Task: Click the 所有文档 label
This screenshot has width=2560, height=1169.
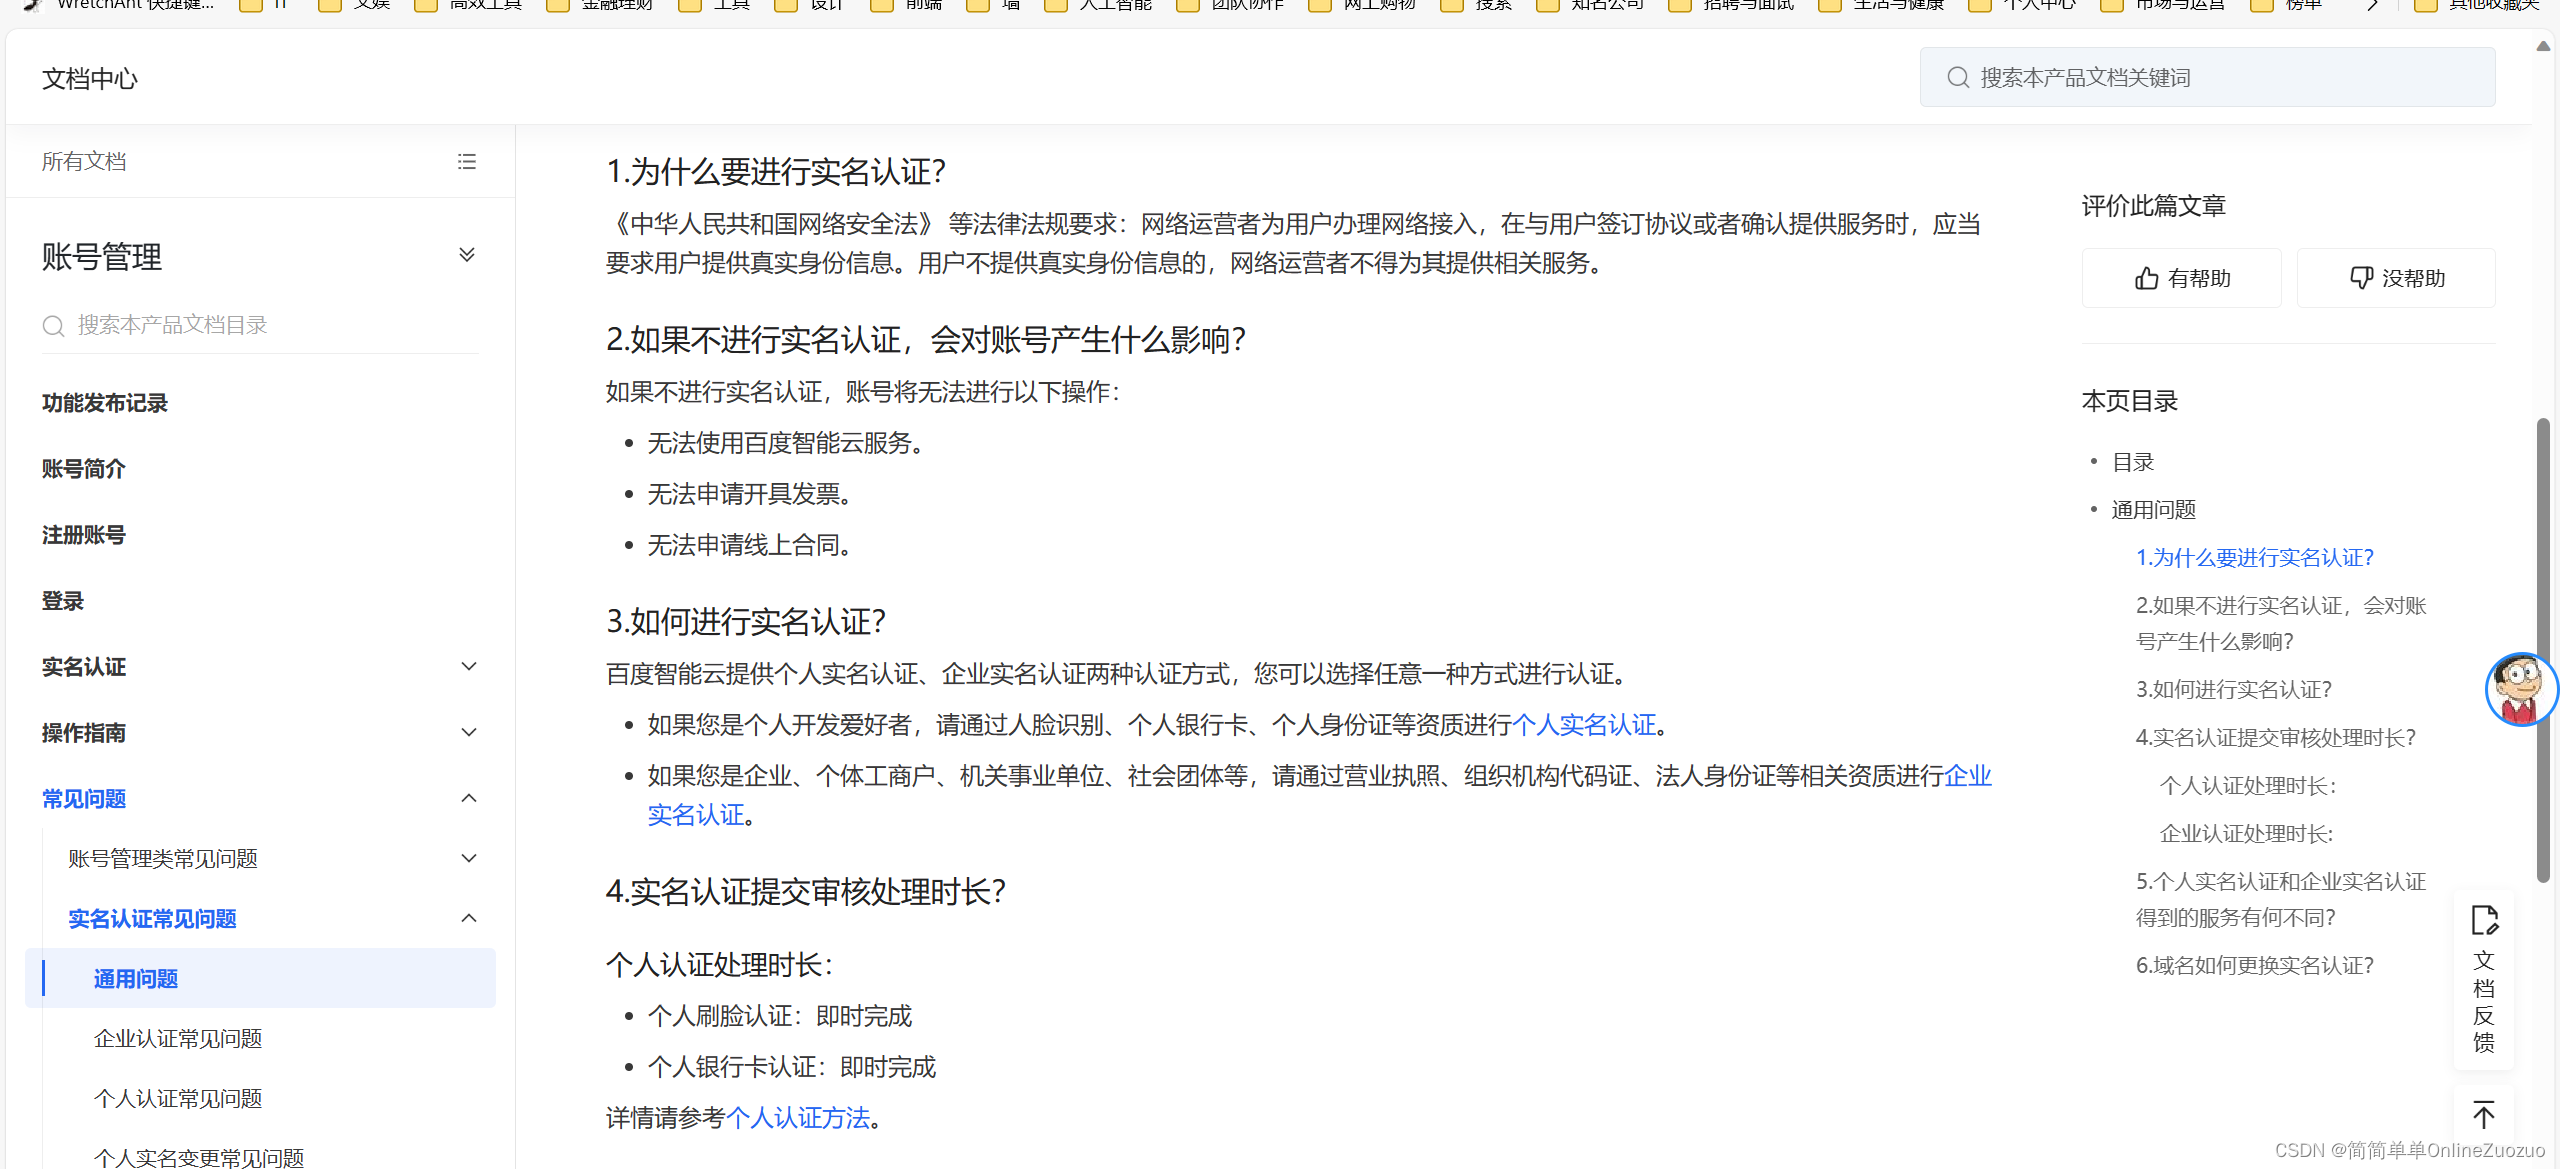Action: pyautogui.click(x=84, y=162)
